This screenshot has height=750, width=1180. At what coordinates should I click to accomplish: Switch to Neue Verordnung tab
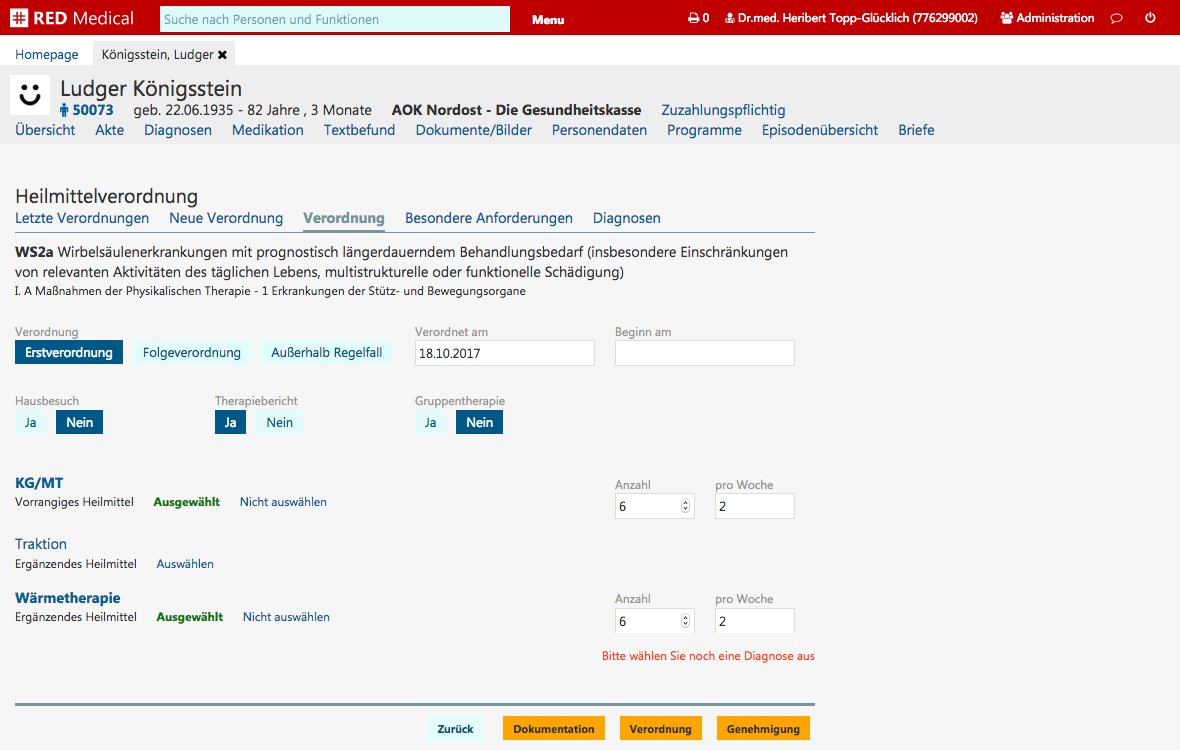coord(226,218)
